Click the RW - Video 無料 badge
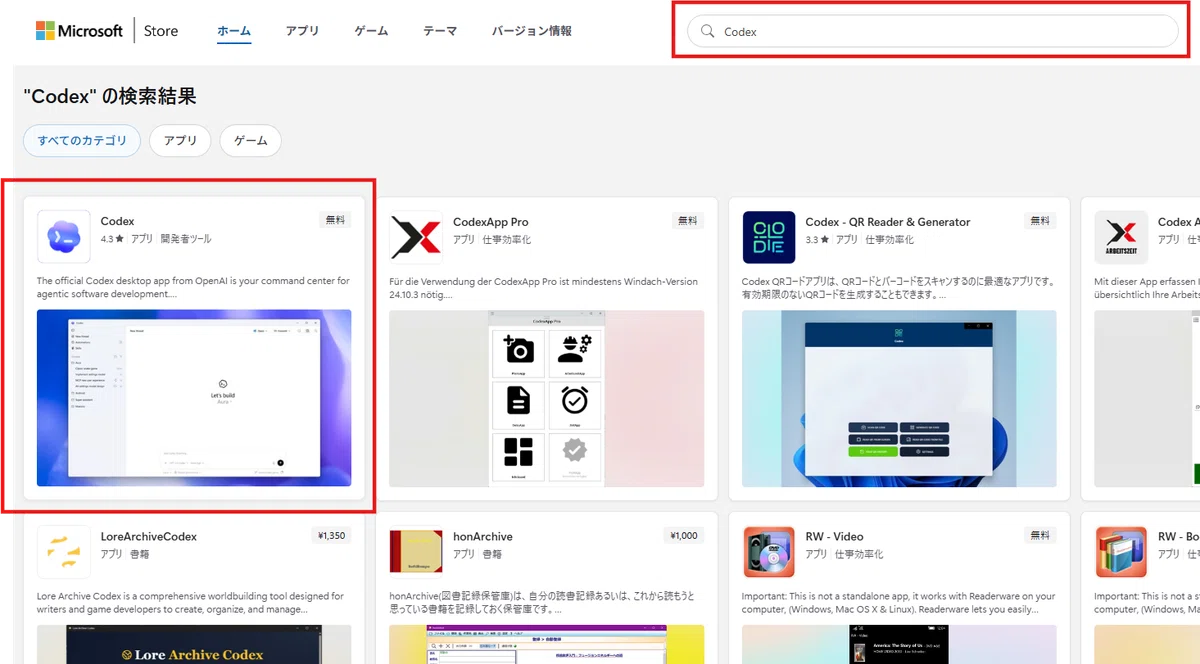This screenshot has width=1200, height=664. (1040, 535)
